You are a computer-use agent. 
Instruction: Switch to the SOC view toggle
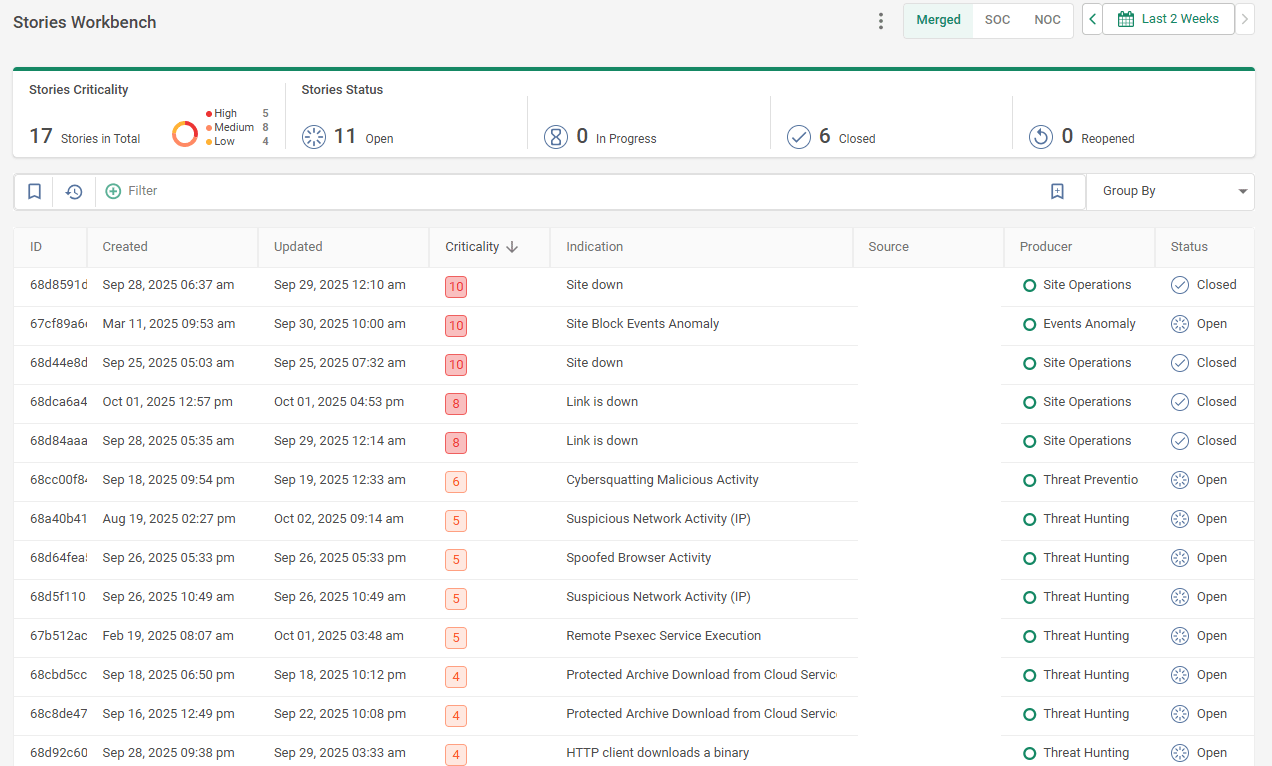click(x=997, y=20)
